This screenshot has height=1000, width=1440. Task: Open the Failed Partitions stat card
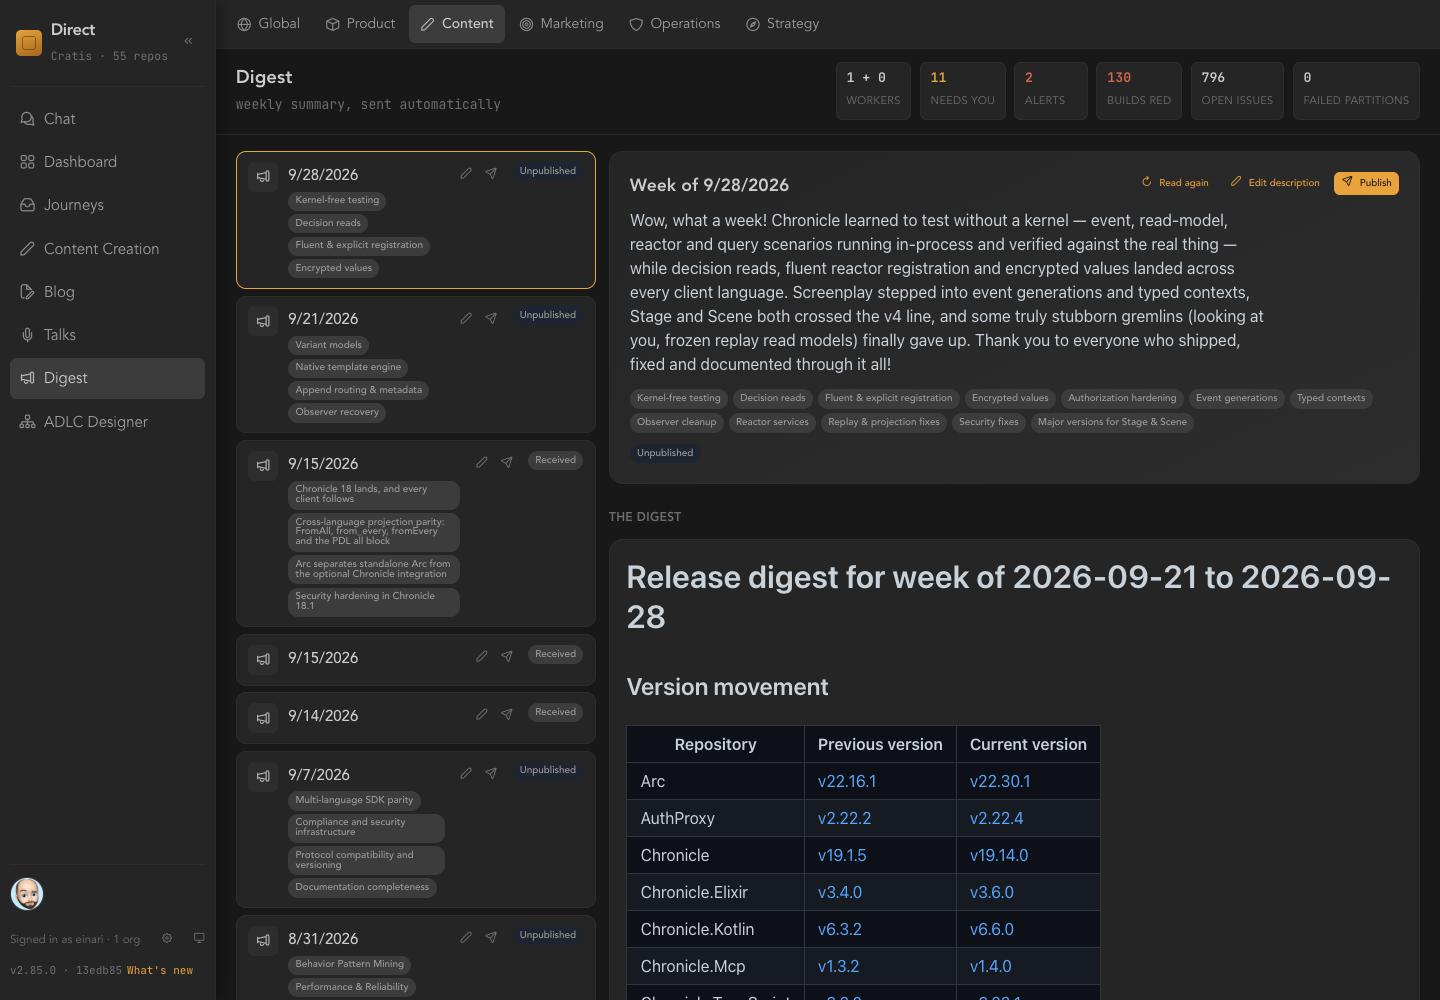[1356, 91]
